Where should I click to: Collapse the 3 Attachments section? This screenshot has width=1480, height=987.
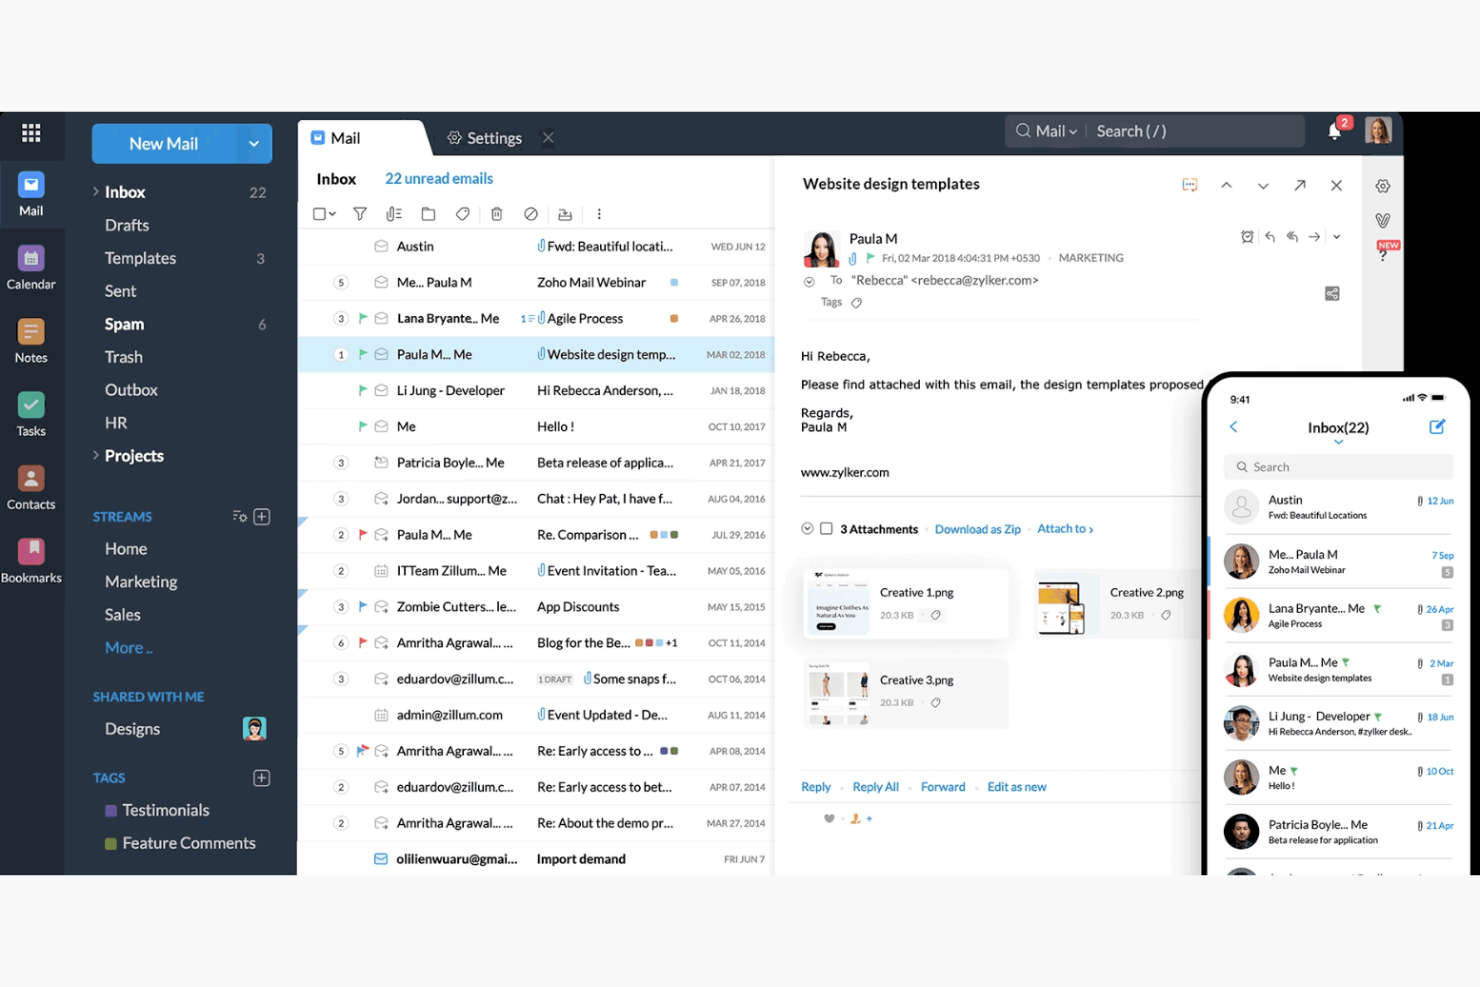(x=807, y=529)
